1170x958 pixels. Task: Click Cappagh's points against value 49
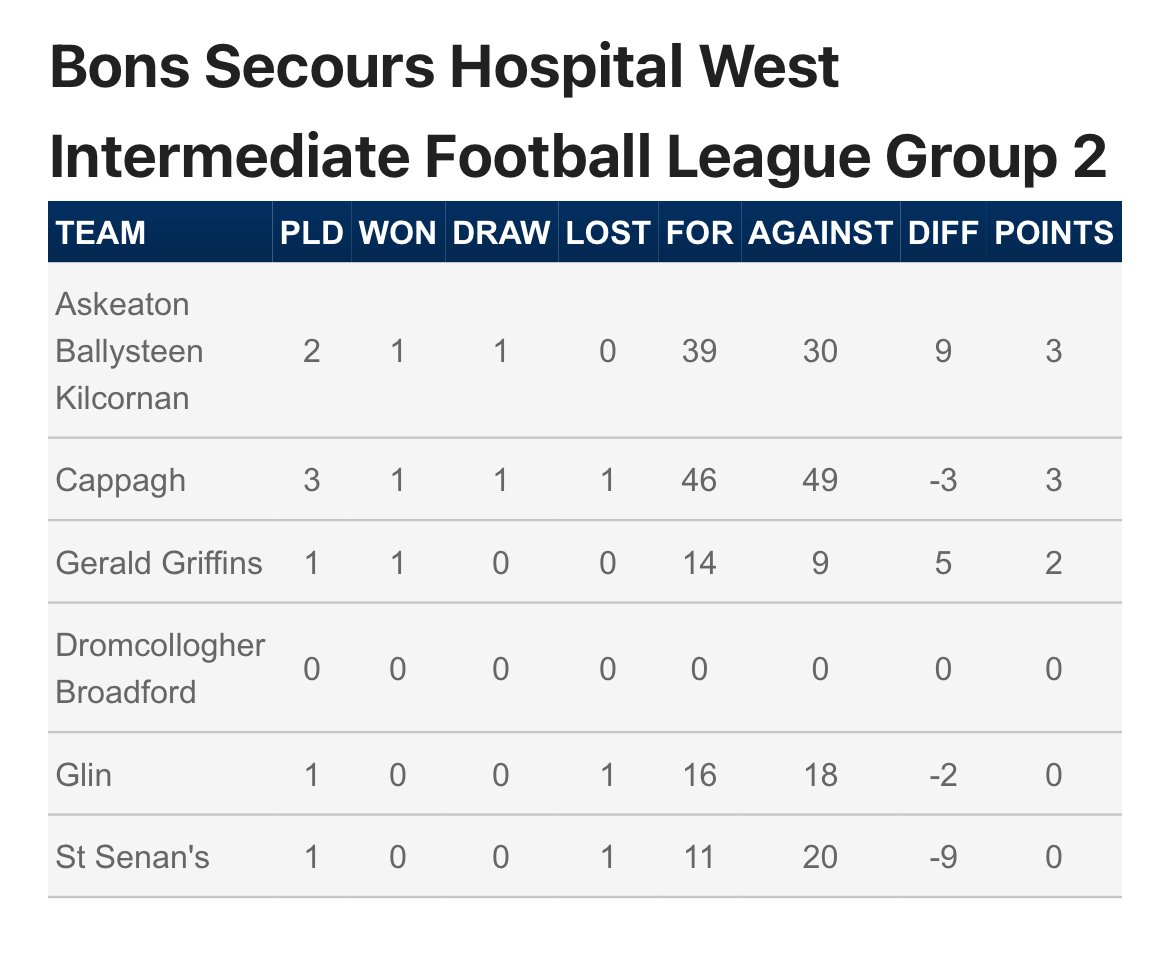click(x=820, y=480)
